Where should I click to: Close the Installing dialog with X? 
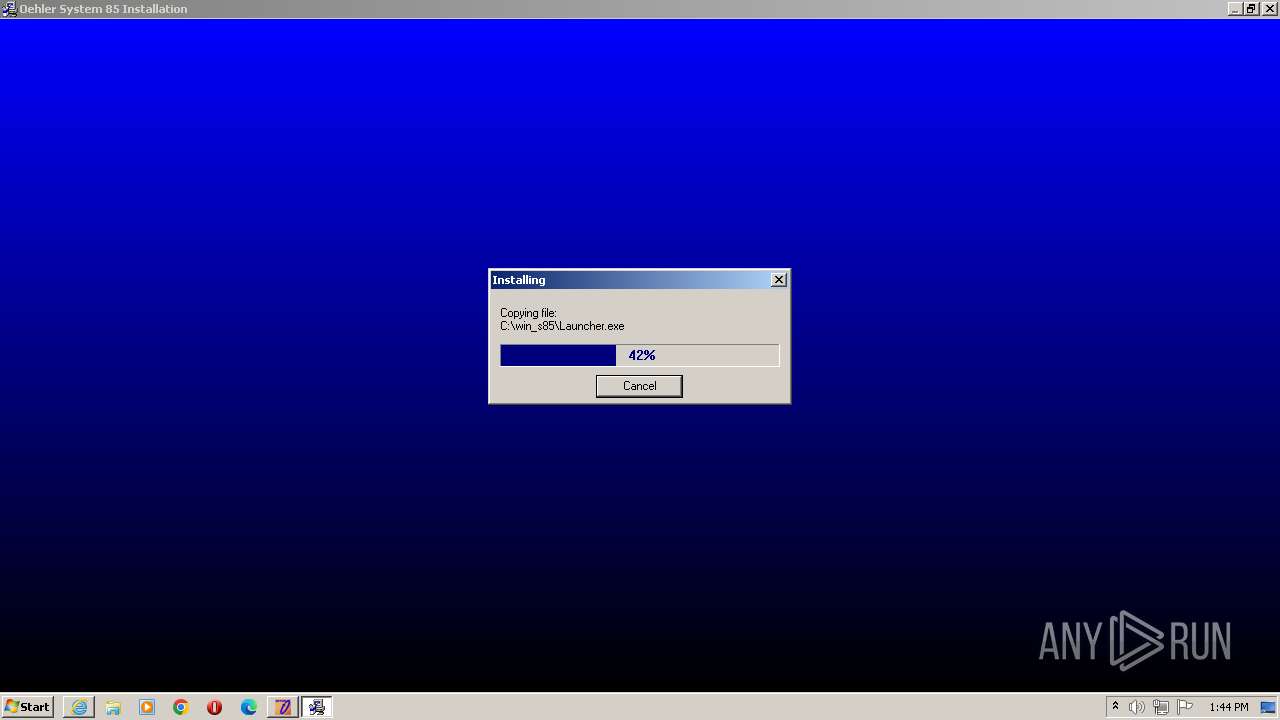pos(779,280)
